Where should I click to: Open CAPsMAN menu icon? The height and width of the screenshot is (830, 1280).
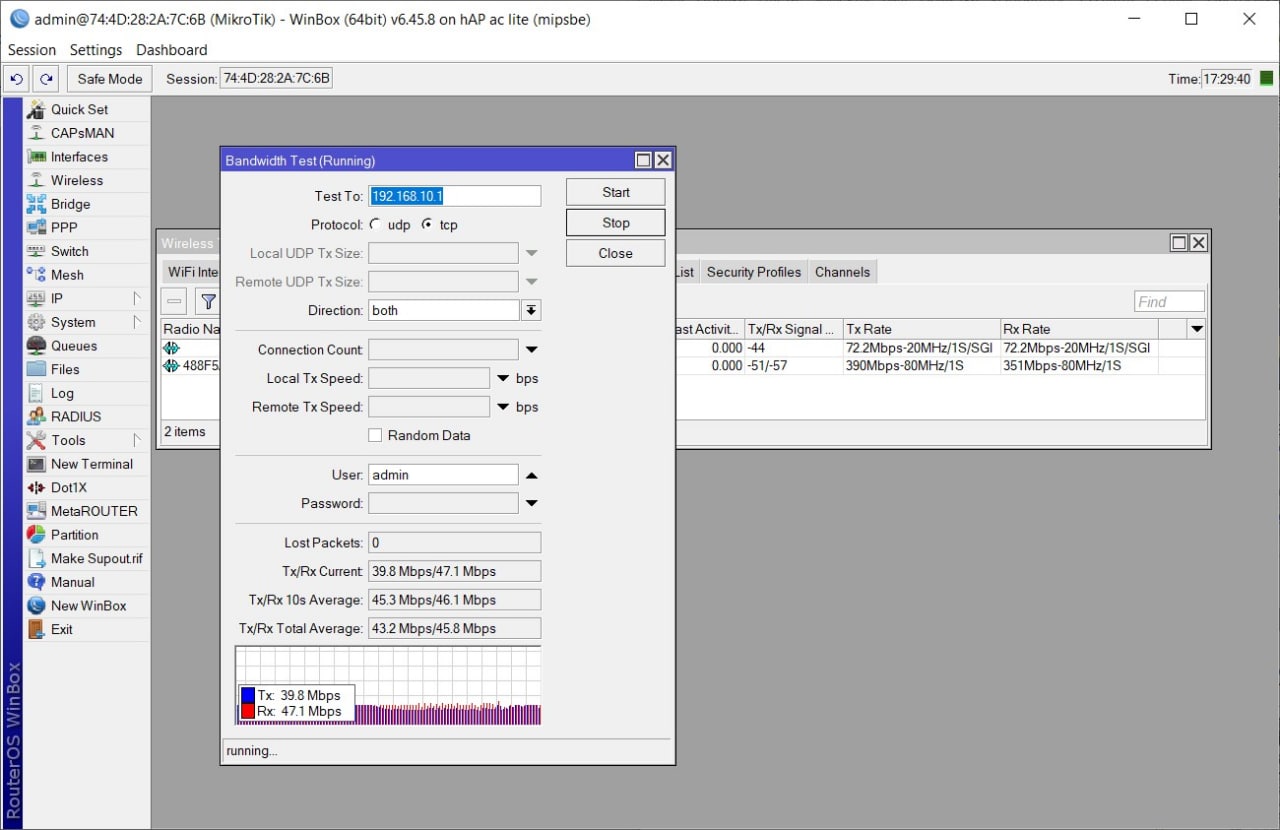pos(36,133)
